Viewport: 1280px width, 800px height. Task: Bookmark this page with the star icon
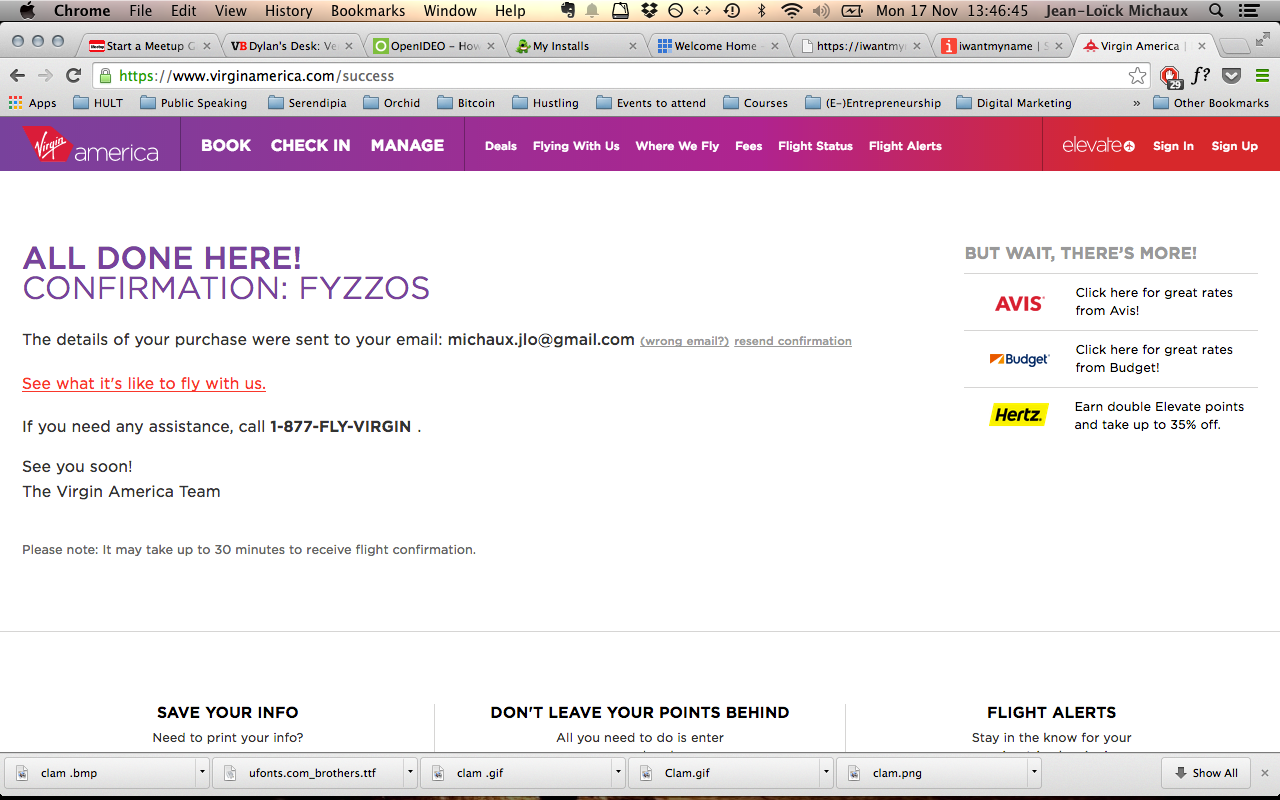click(1137, 76)
